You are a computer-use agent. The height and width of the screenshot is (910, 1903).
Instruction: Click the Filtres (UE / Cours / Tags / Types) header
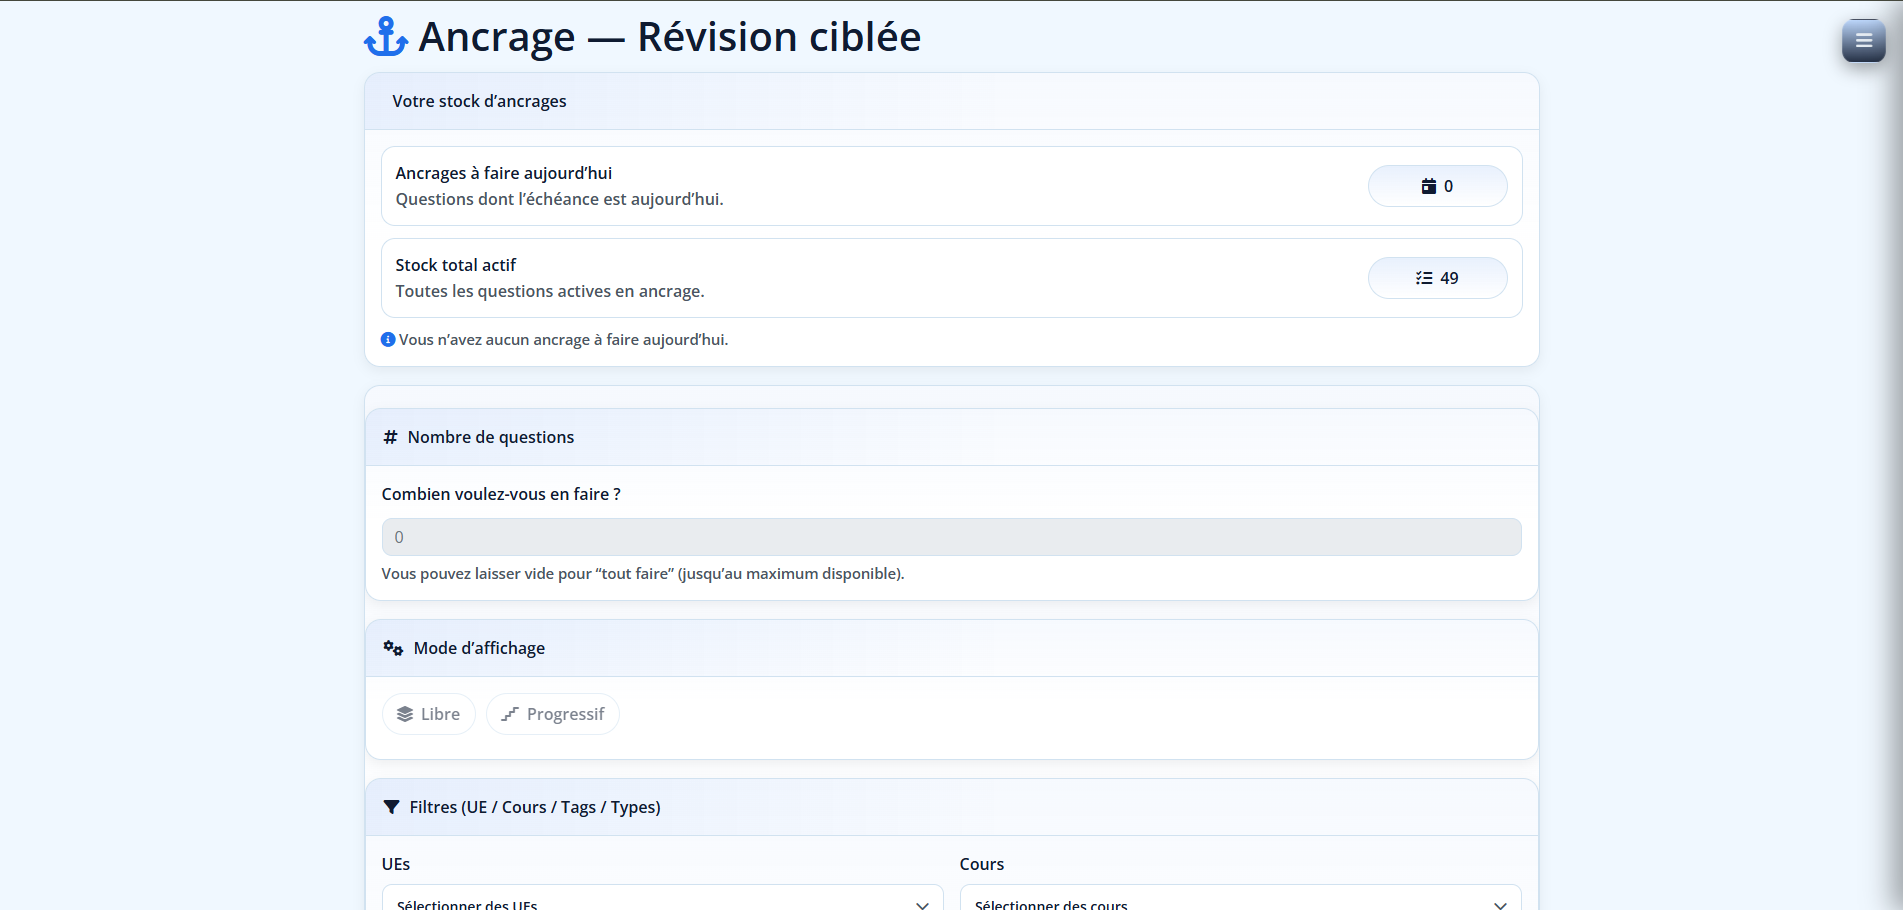(x=535, y=807)
